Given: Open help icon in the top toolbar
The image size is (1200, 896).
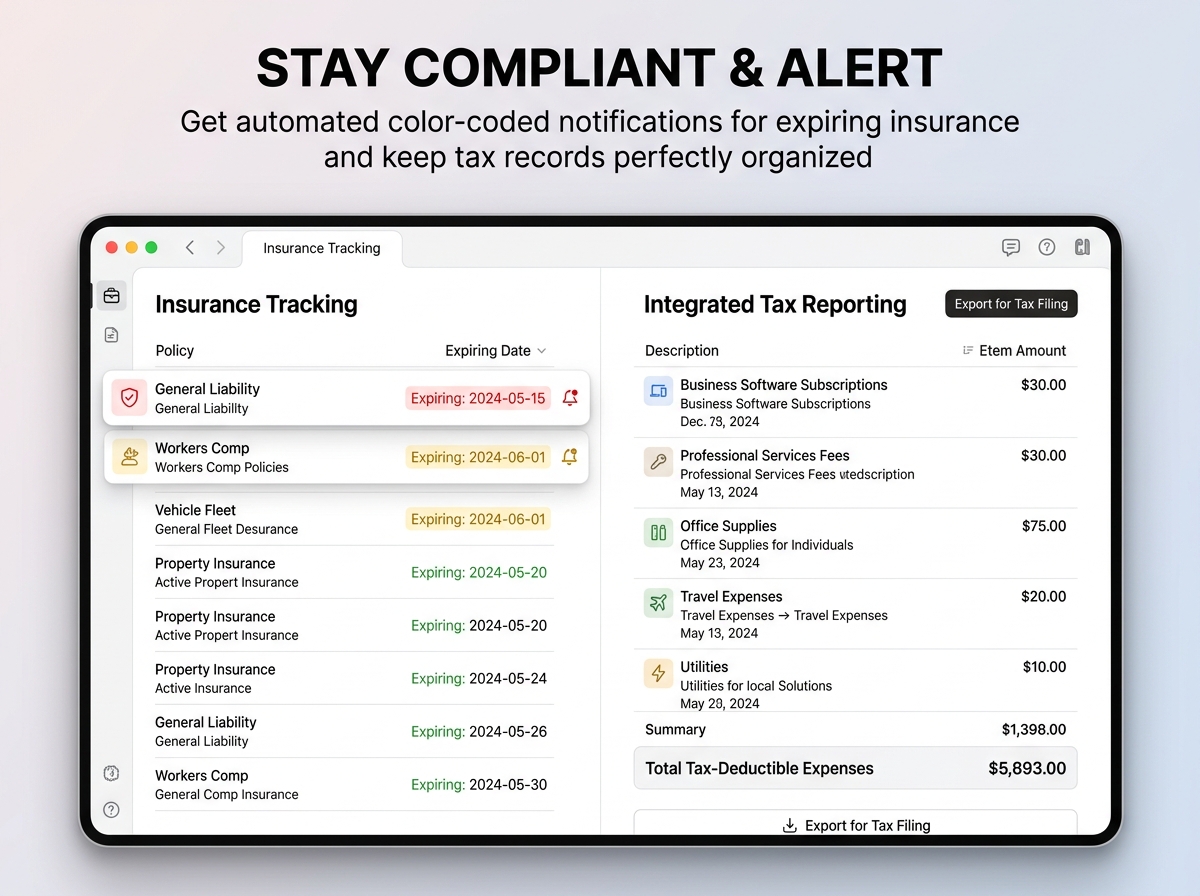Looking at the screenshot, I should point(1047,247).
